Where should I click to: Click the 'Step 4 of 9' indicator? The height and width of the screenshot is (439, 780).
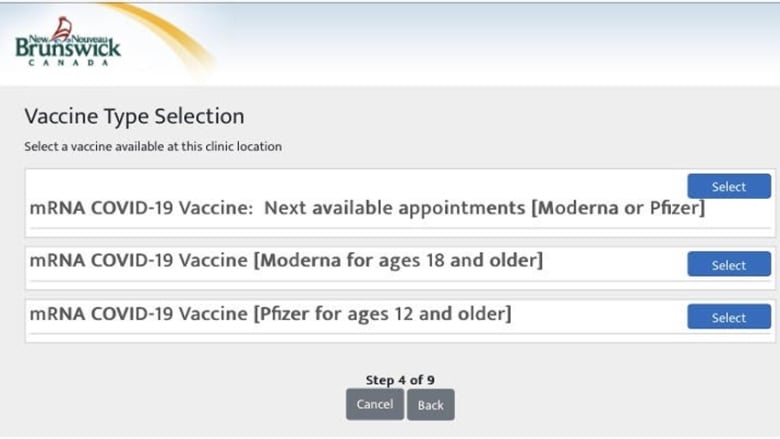400,380
